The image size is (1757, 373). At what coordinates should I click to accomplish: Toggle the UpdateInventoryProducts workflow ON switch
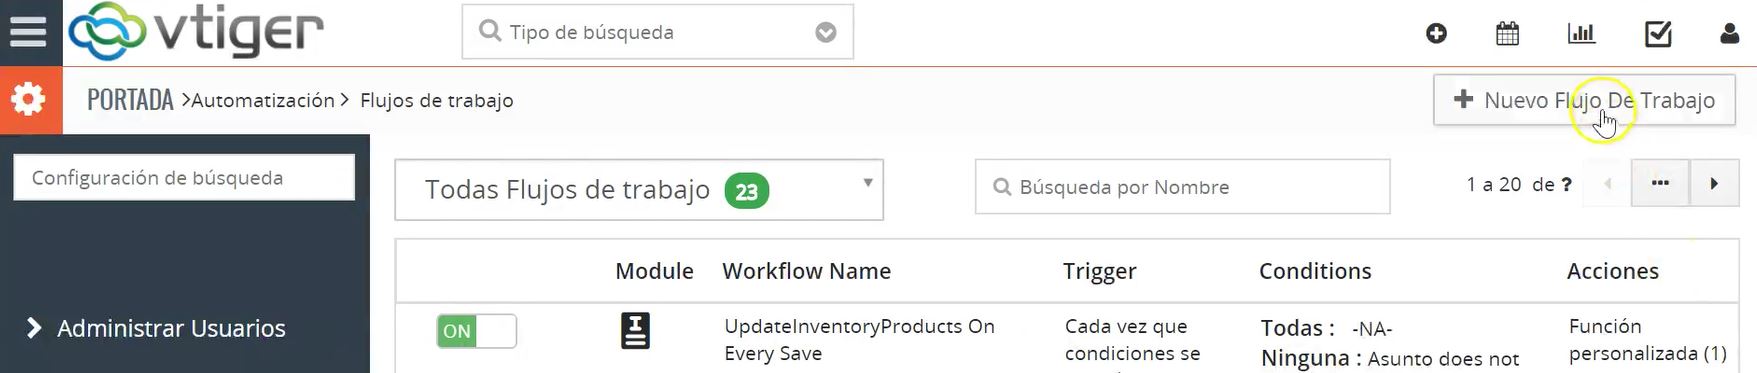[476, 331]
